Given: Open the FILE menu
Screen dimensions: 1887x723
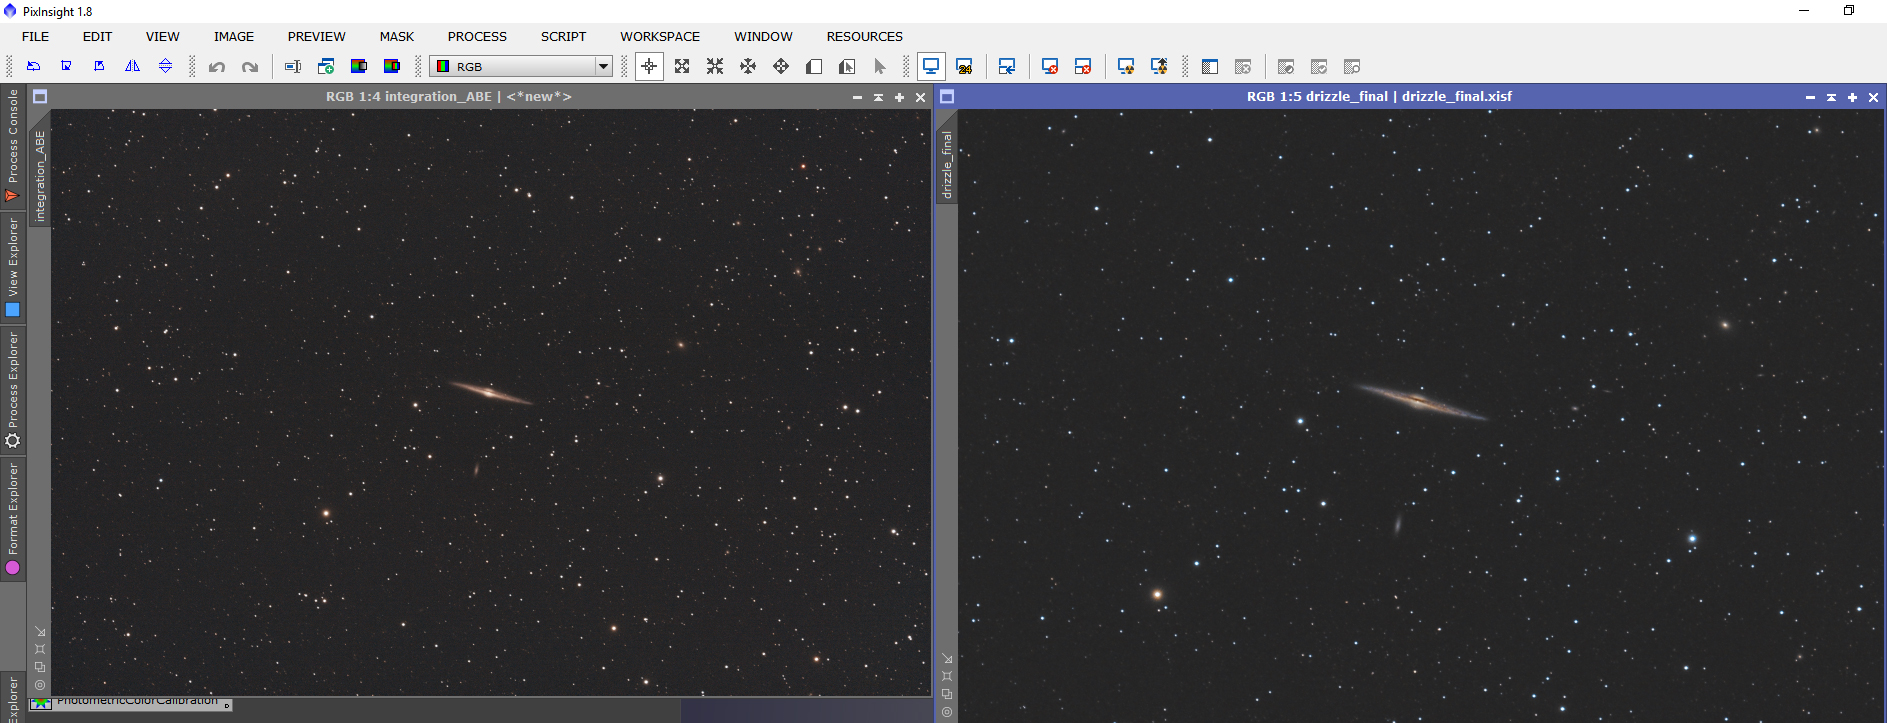Looking at the screenshot, I should 35,36.
